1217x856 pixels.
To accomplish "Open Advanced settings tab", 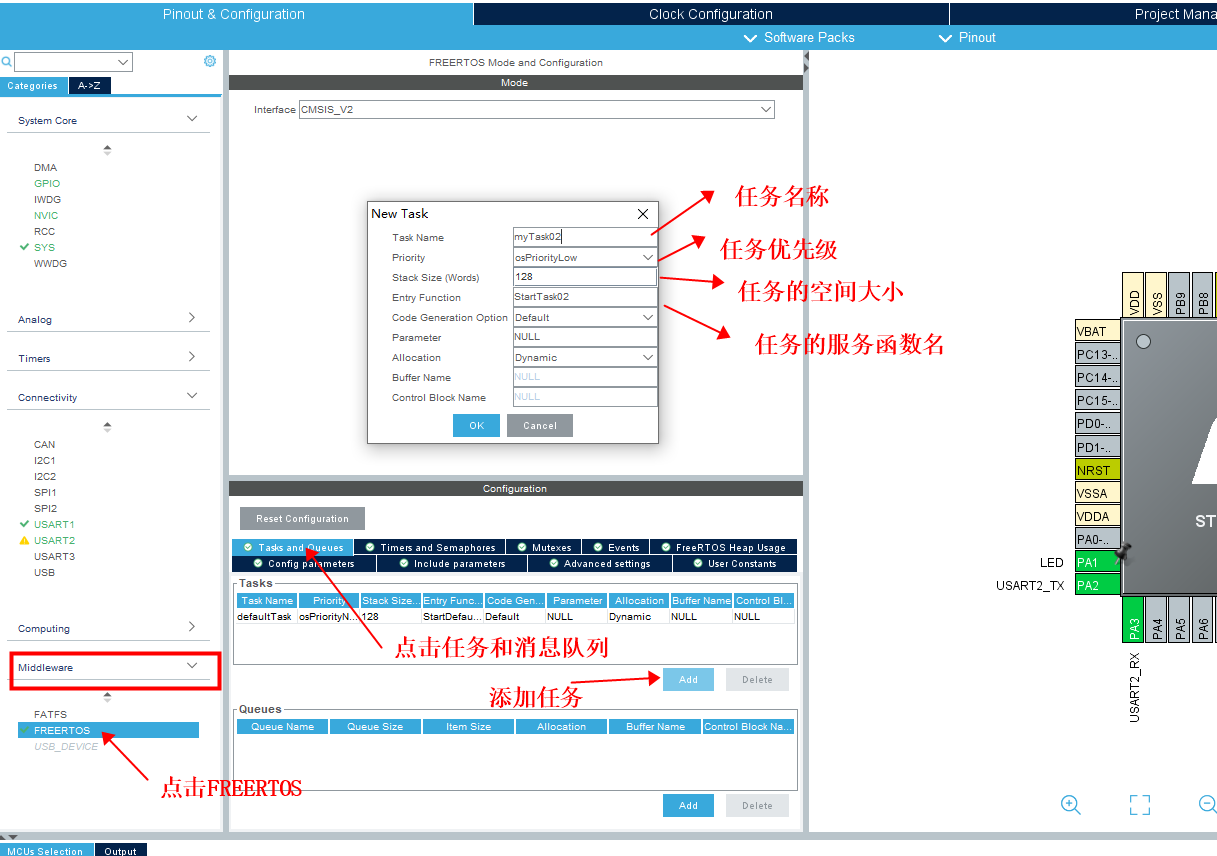I will point(599,563).
